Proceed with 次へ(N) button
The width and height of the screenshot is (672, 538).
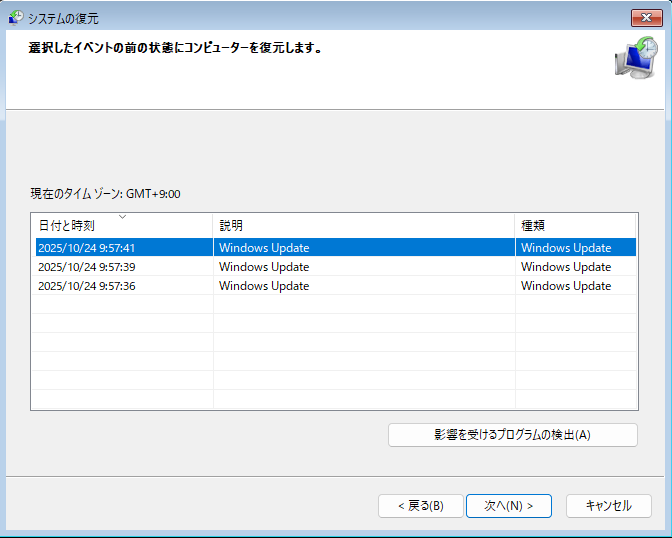click(509, 506)
